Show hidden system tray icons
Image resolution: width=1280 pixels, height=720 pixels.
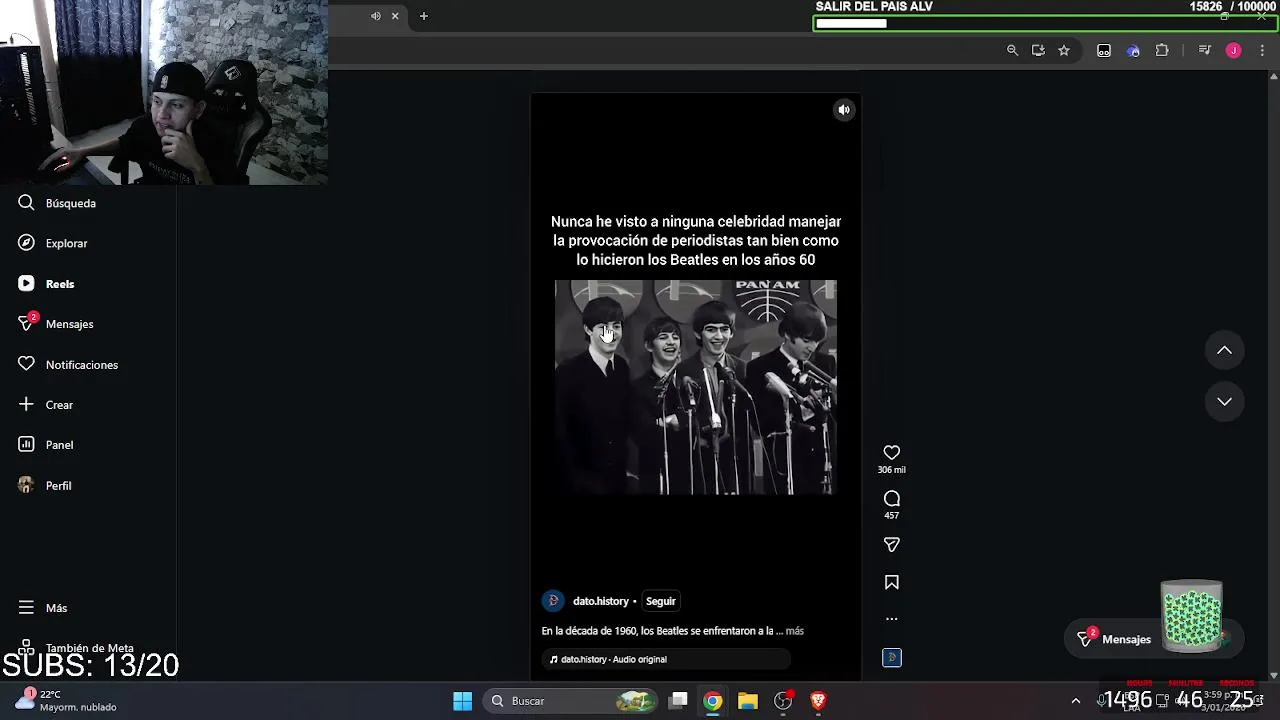[1076, 701]
